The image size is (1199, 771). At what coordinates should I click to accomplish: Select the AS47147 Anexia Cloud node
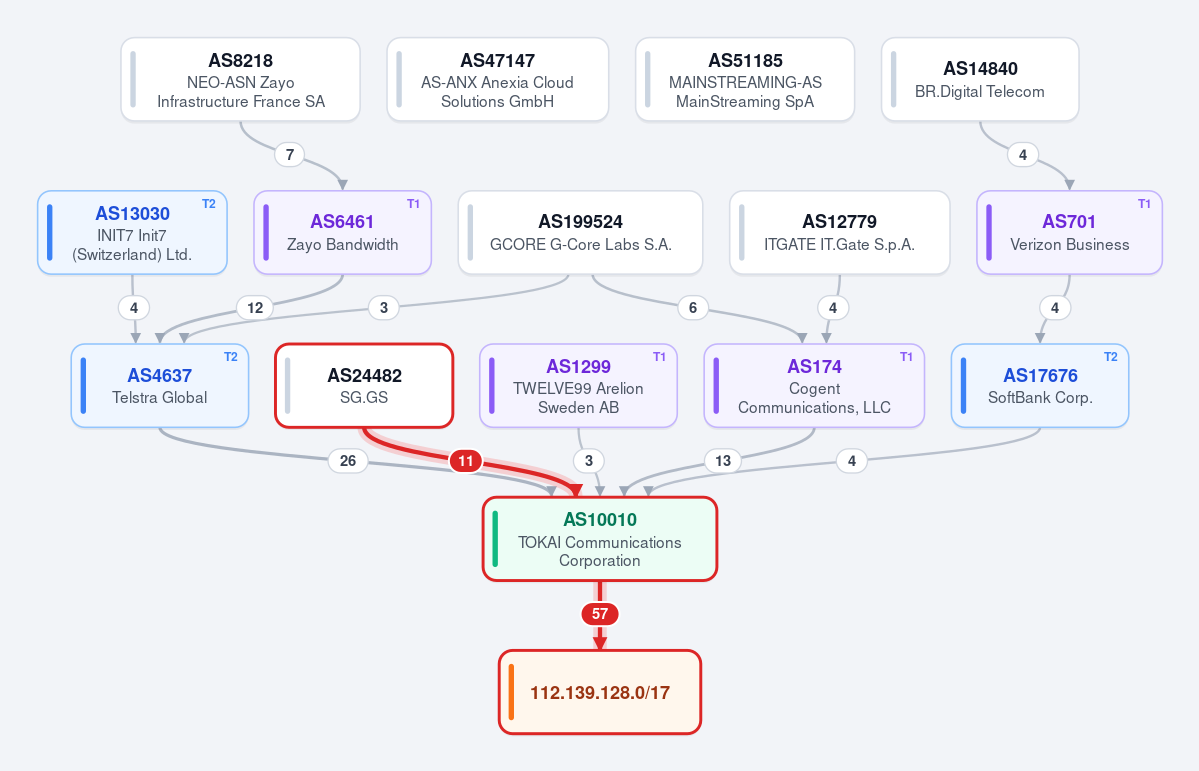(x=498, y=80)
